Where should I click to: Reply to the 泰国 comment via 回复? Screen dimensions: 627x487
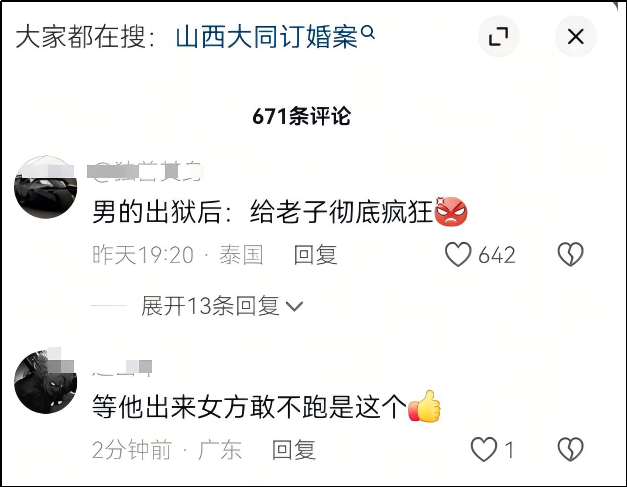click(315, 255)
